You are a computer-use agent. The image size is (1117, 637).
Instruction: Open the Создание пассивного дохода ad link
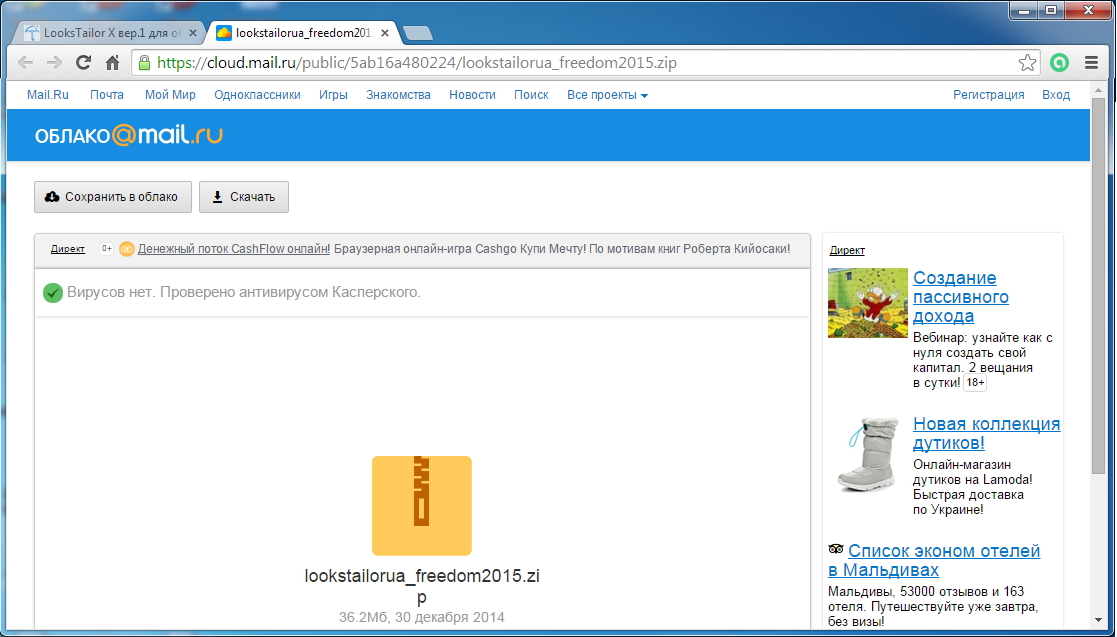[x=961, y=296]
